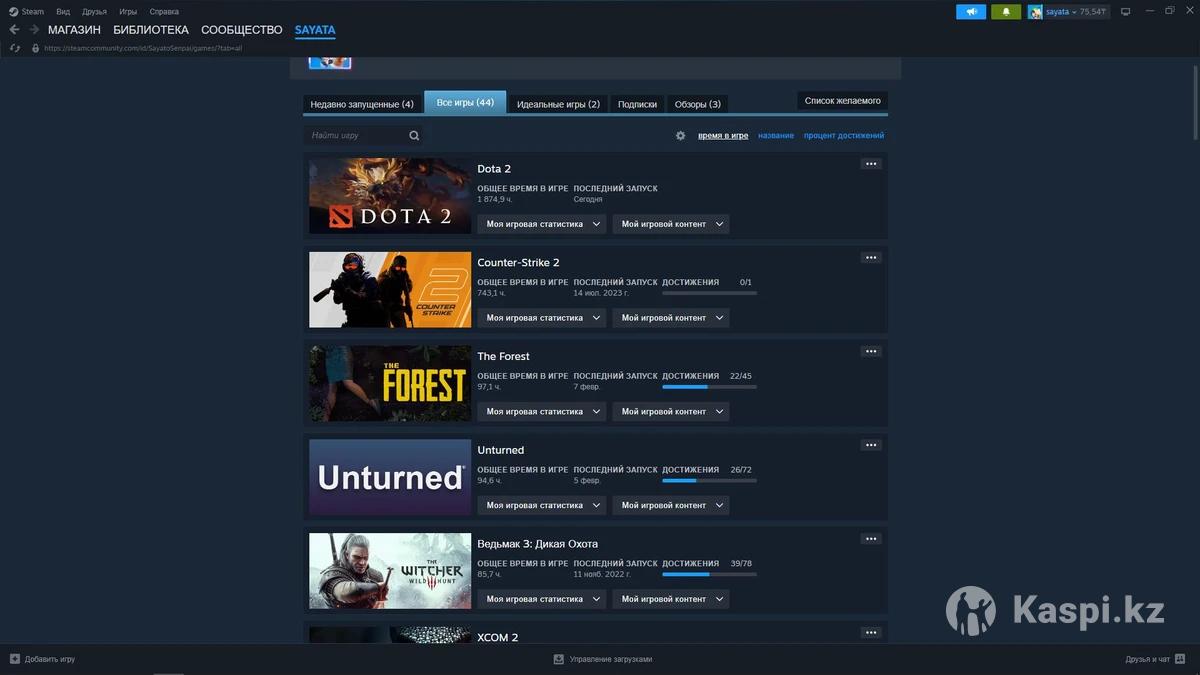Click Unturned achievements progress bar
The height and width of the screenshot is (675, 1200).
[x=709, y=481]
